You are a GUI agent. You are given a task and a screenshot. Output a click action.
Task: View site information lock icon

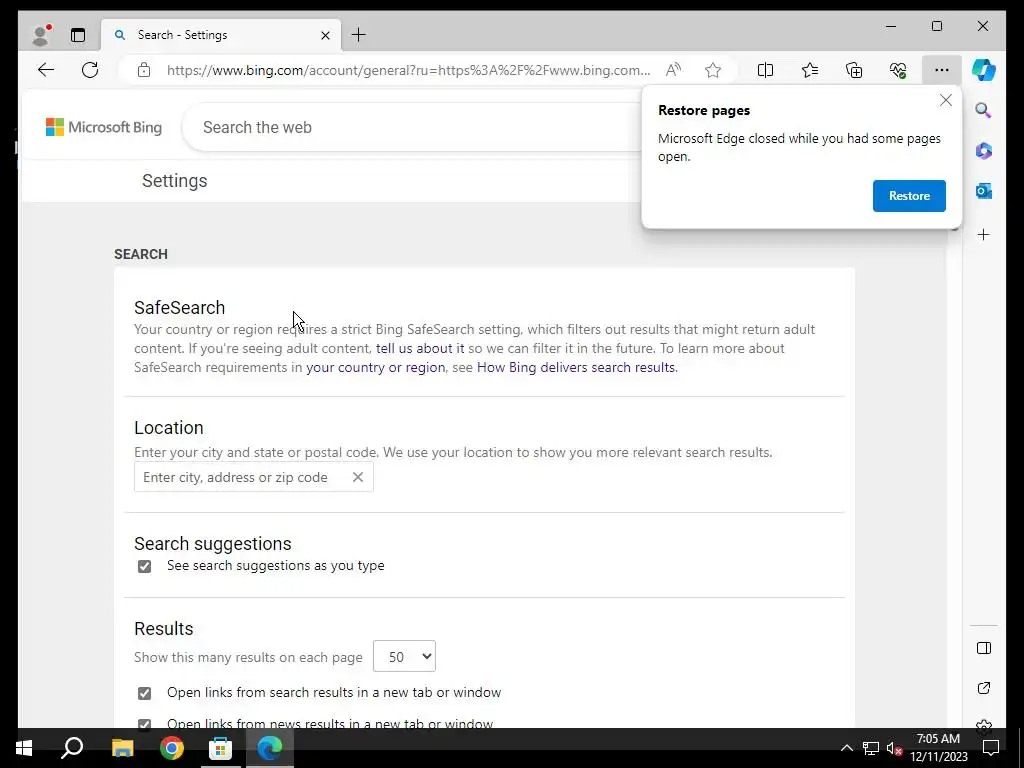point(144,70)
